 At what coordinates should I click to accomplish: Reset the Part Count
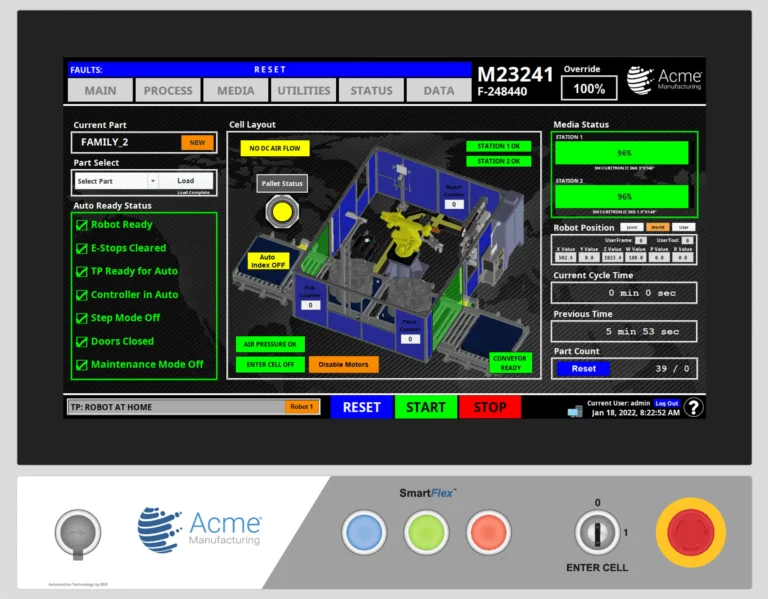coord(584,368)
